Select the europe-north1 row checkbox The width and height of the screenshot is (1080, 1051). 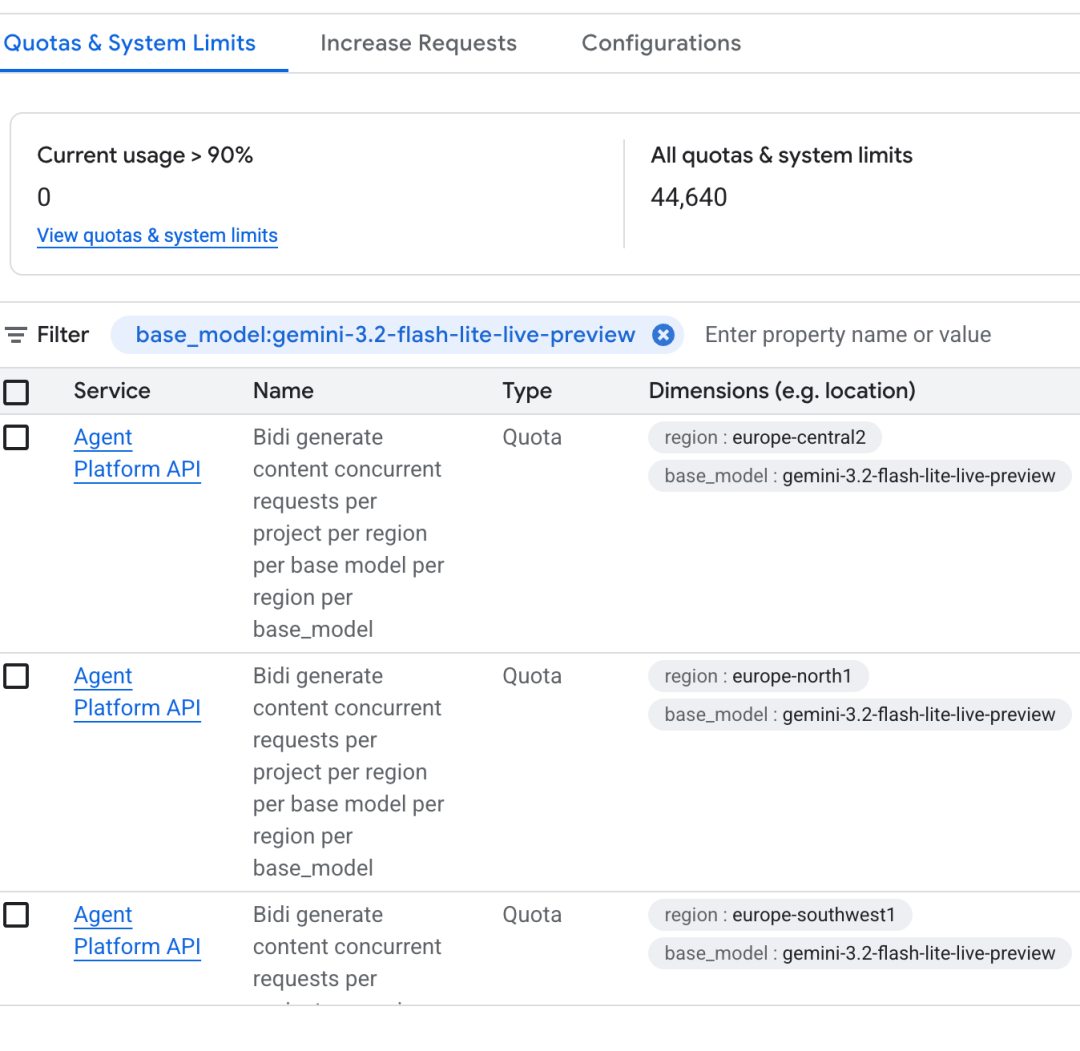[17, 676]
